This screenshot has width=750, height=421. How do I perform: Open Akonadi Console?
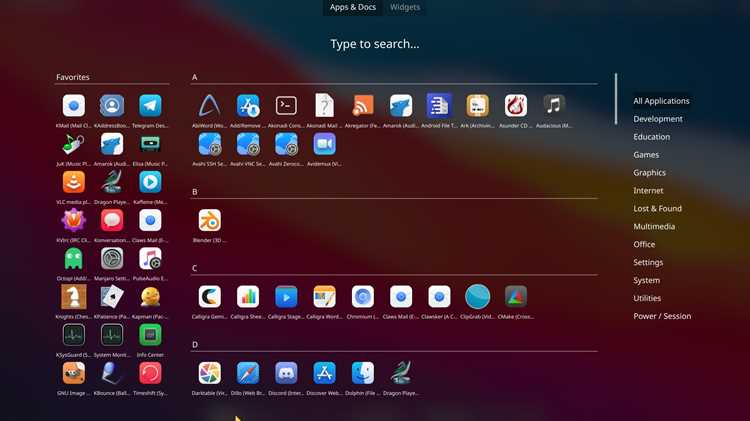[286, 106]
